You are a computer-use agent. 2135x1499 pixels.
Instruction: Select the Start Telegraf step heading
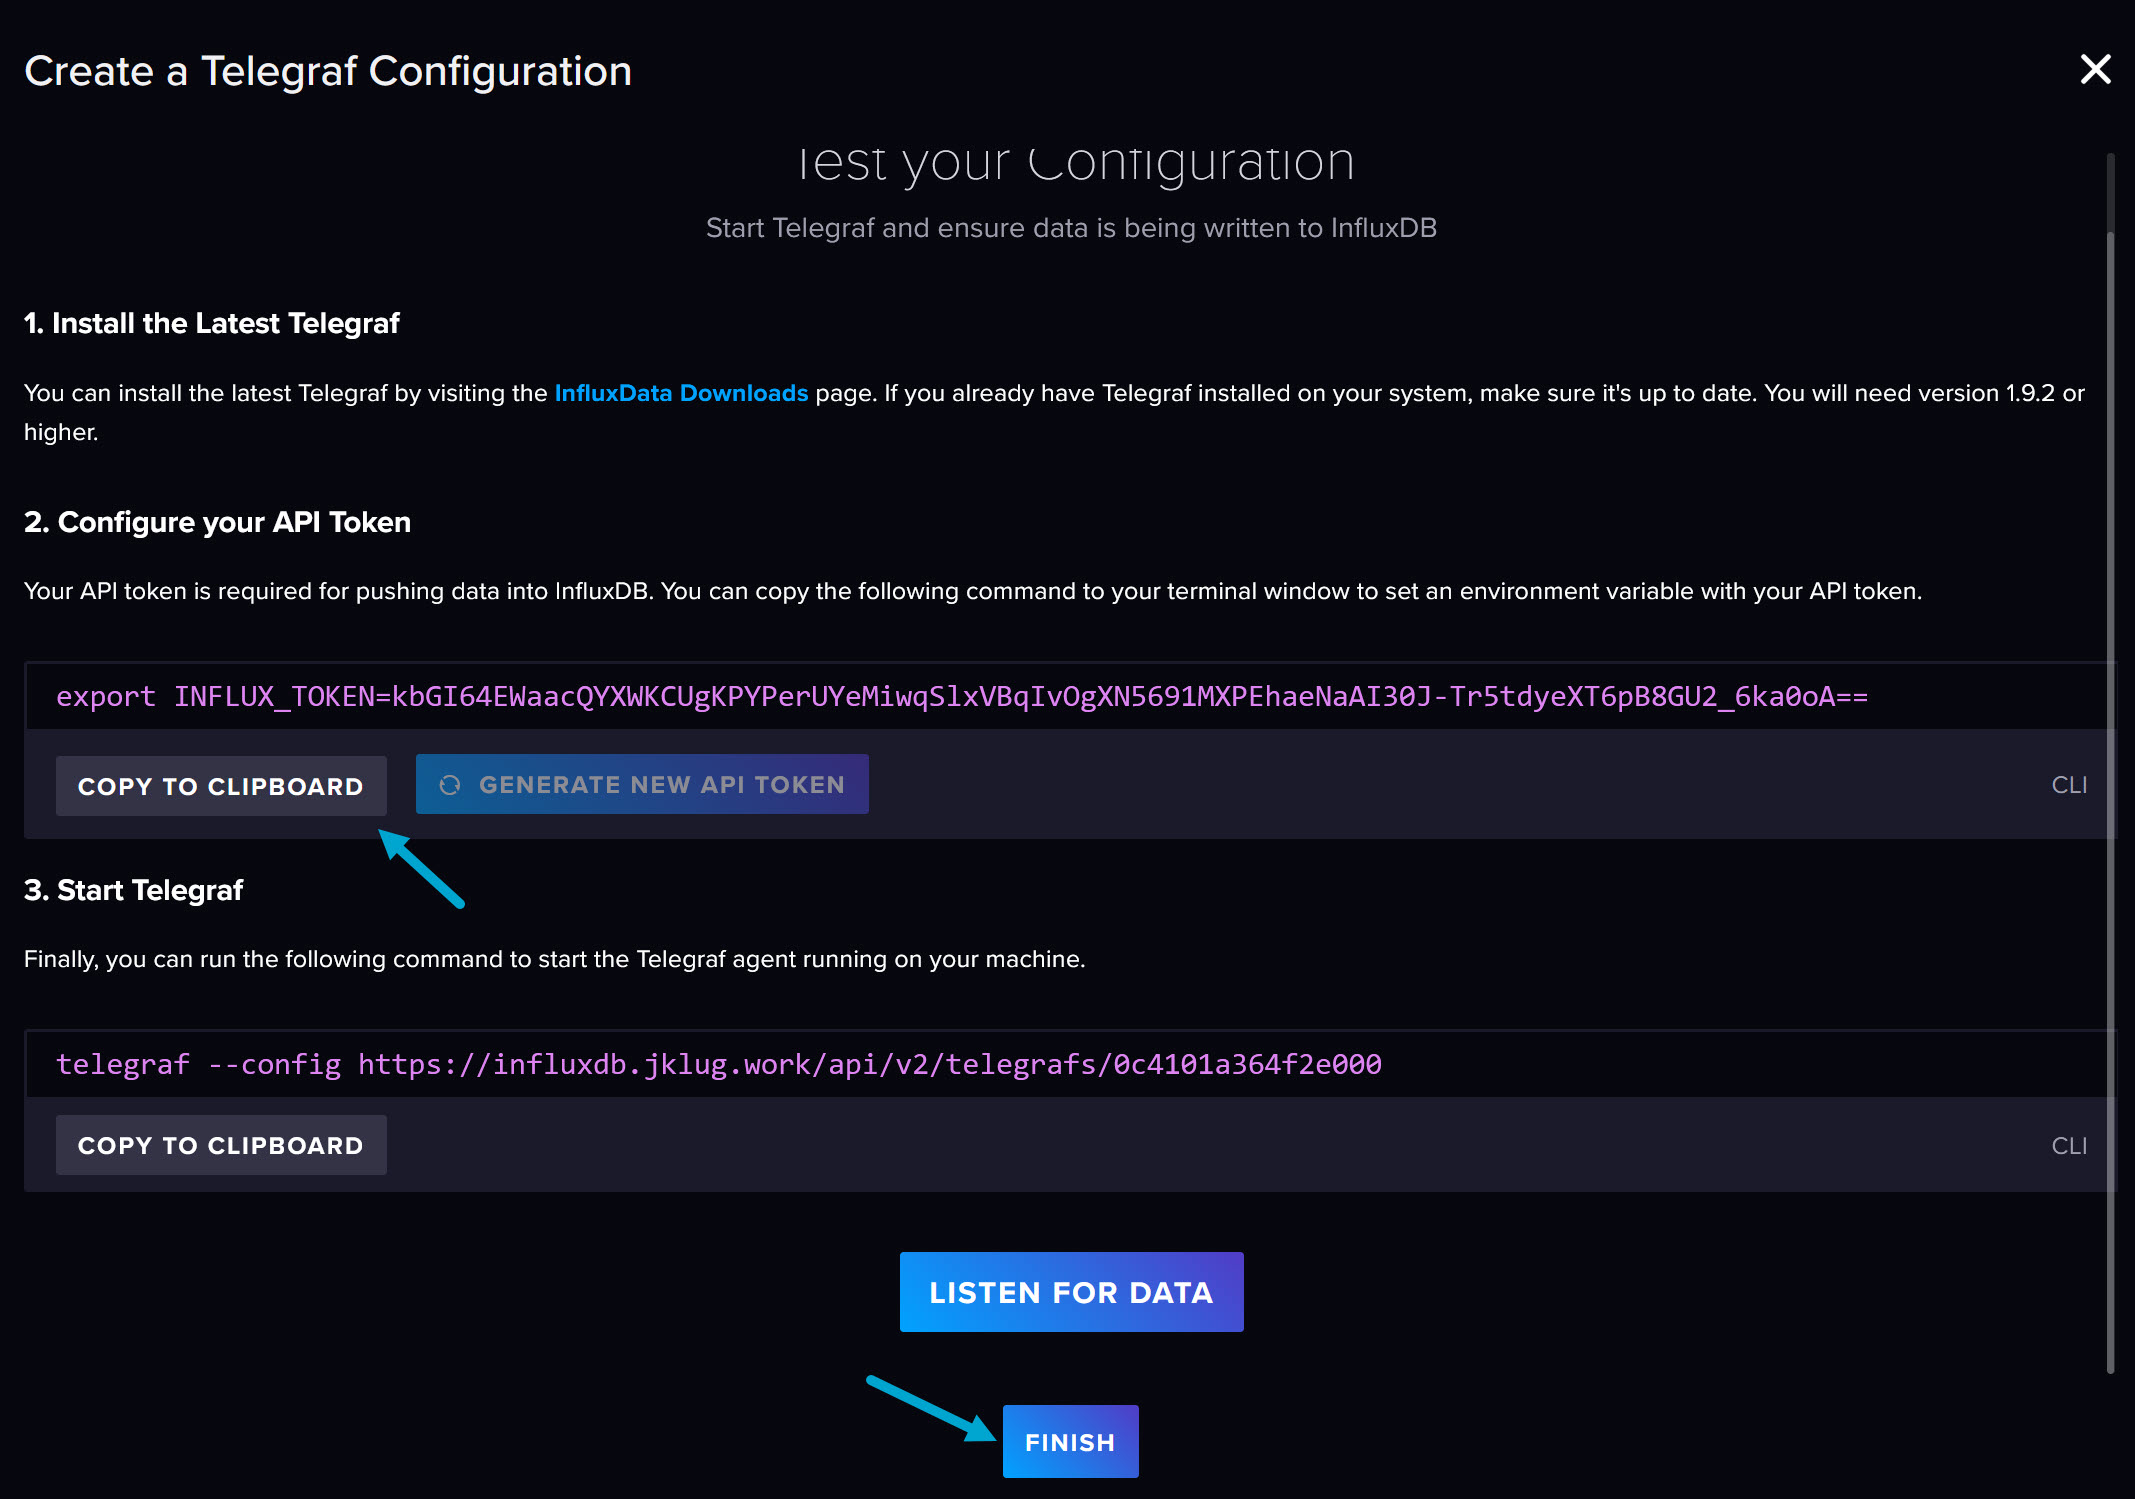(133, 890)
